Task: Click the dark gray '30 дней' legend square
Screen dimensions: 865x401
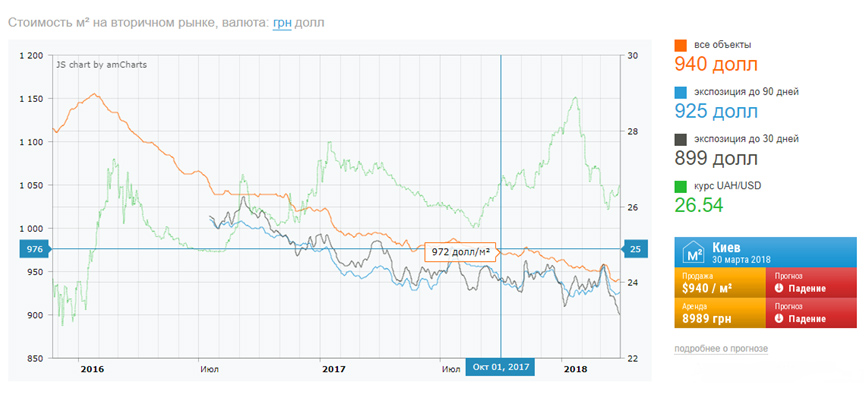Action: pos(681,139)
